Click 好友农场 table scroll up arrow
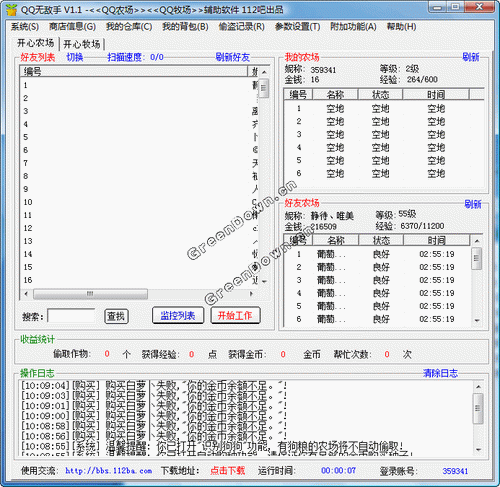Image resolution: width=500 pixels, height=487 pixels. click(477, 241)
